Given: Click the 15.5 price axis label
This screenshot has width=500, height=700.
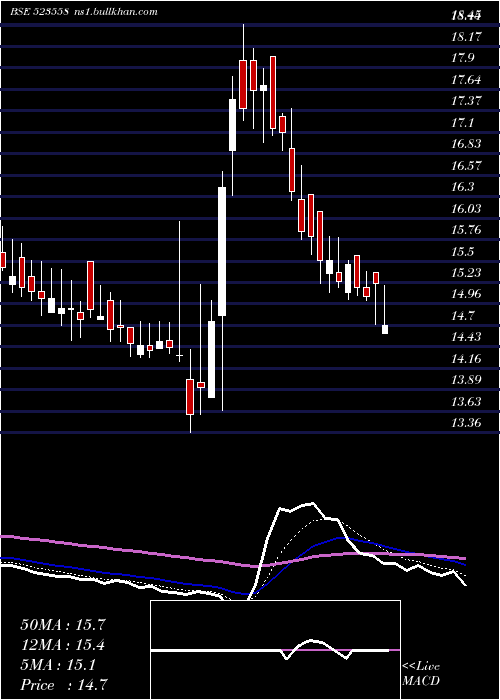Looking at the screenshot, I should click(463, 252).
